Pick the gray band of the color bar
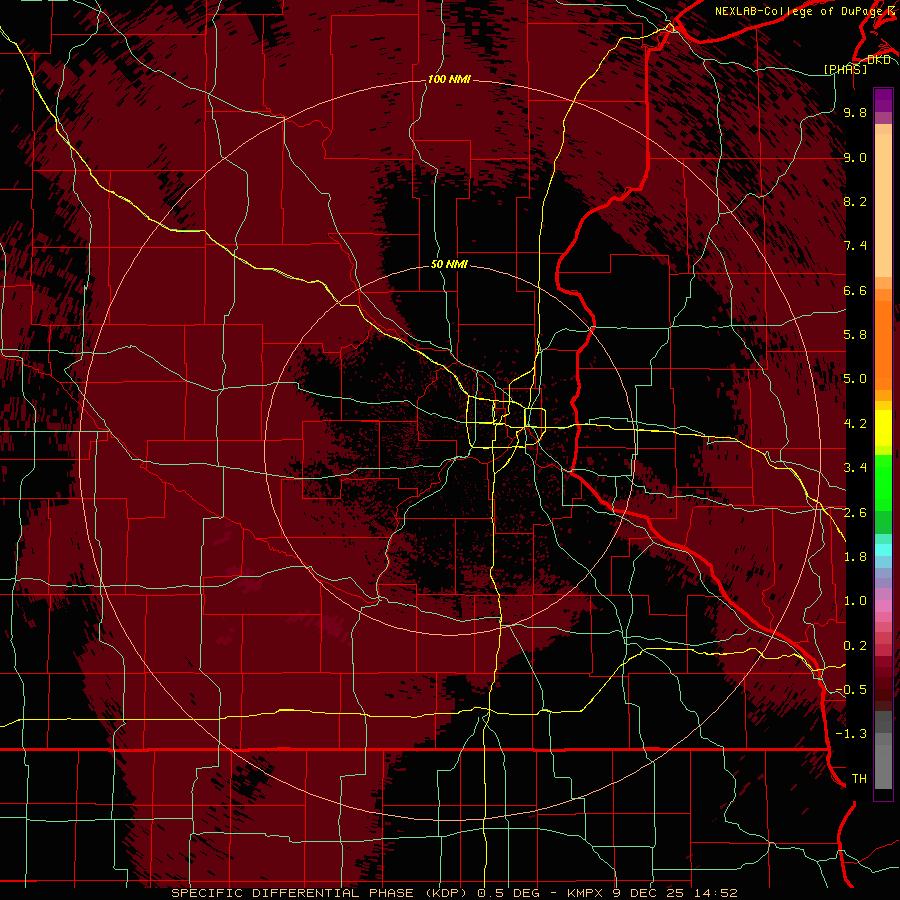 [883, 751]
